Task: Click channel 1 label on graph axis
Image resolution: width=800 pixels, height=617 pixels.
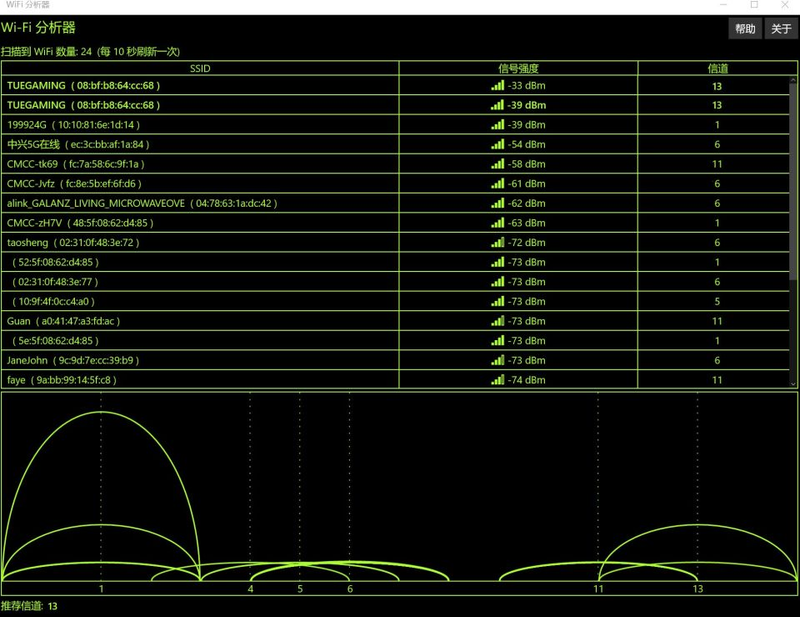Action: pos(101,590)
